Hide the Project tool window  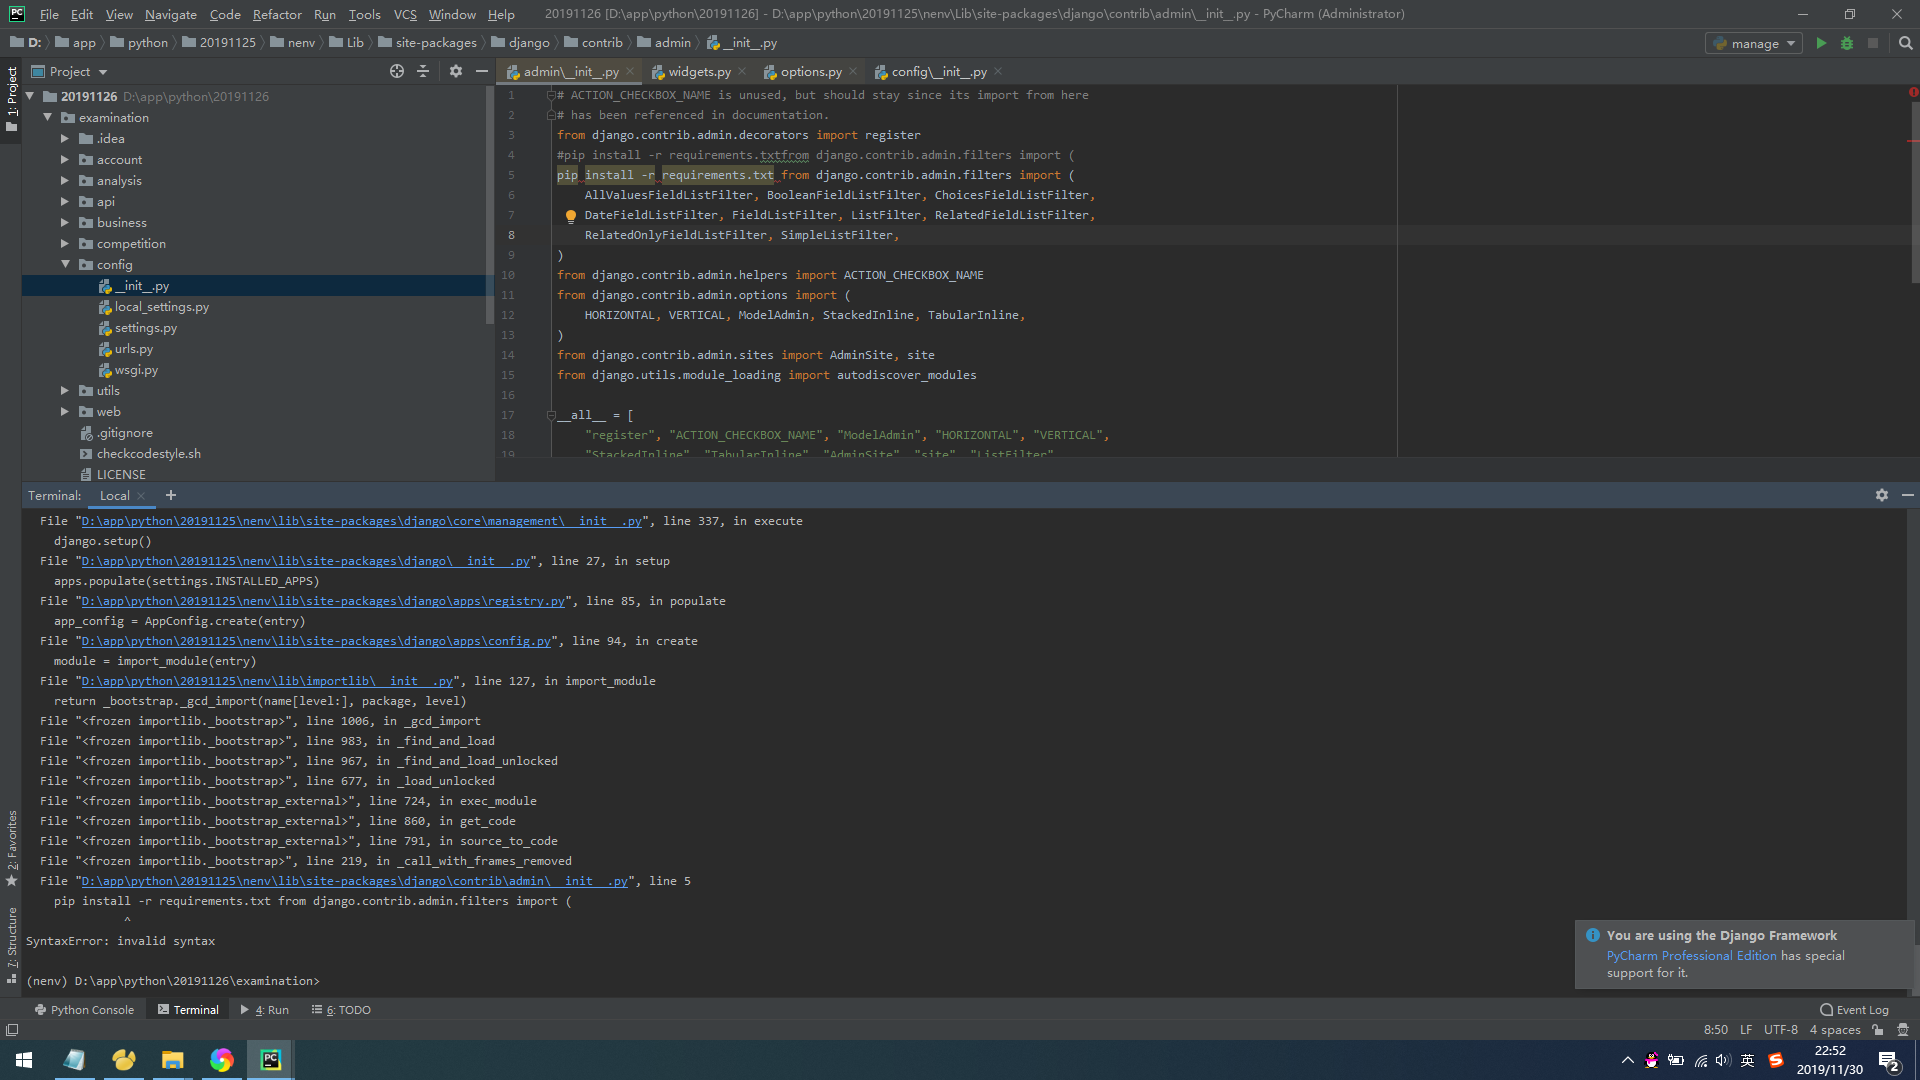481,71
